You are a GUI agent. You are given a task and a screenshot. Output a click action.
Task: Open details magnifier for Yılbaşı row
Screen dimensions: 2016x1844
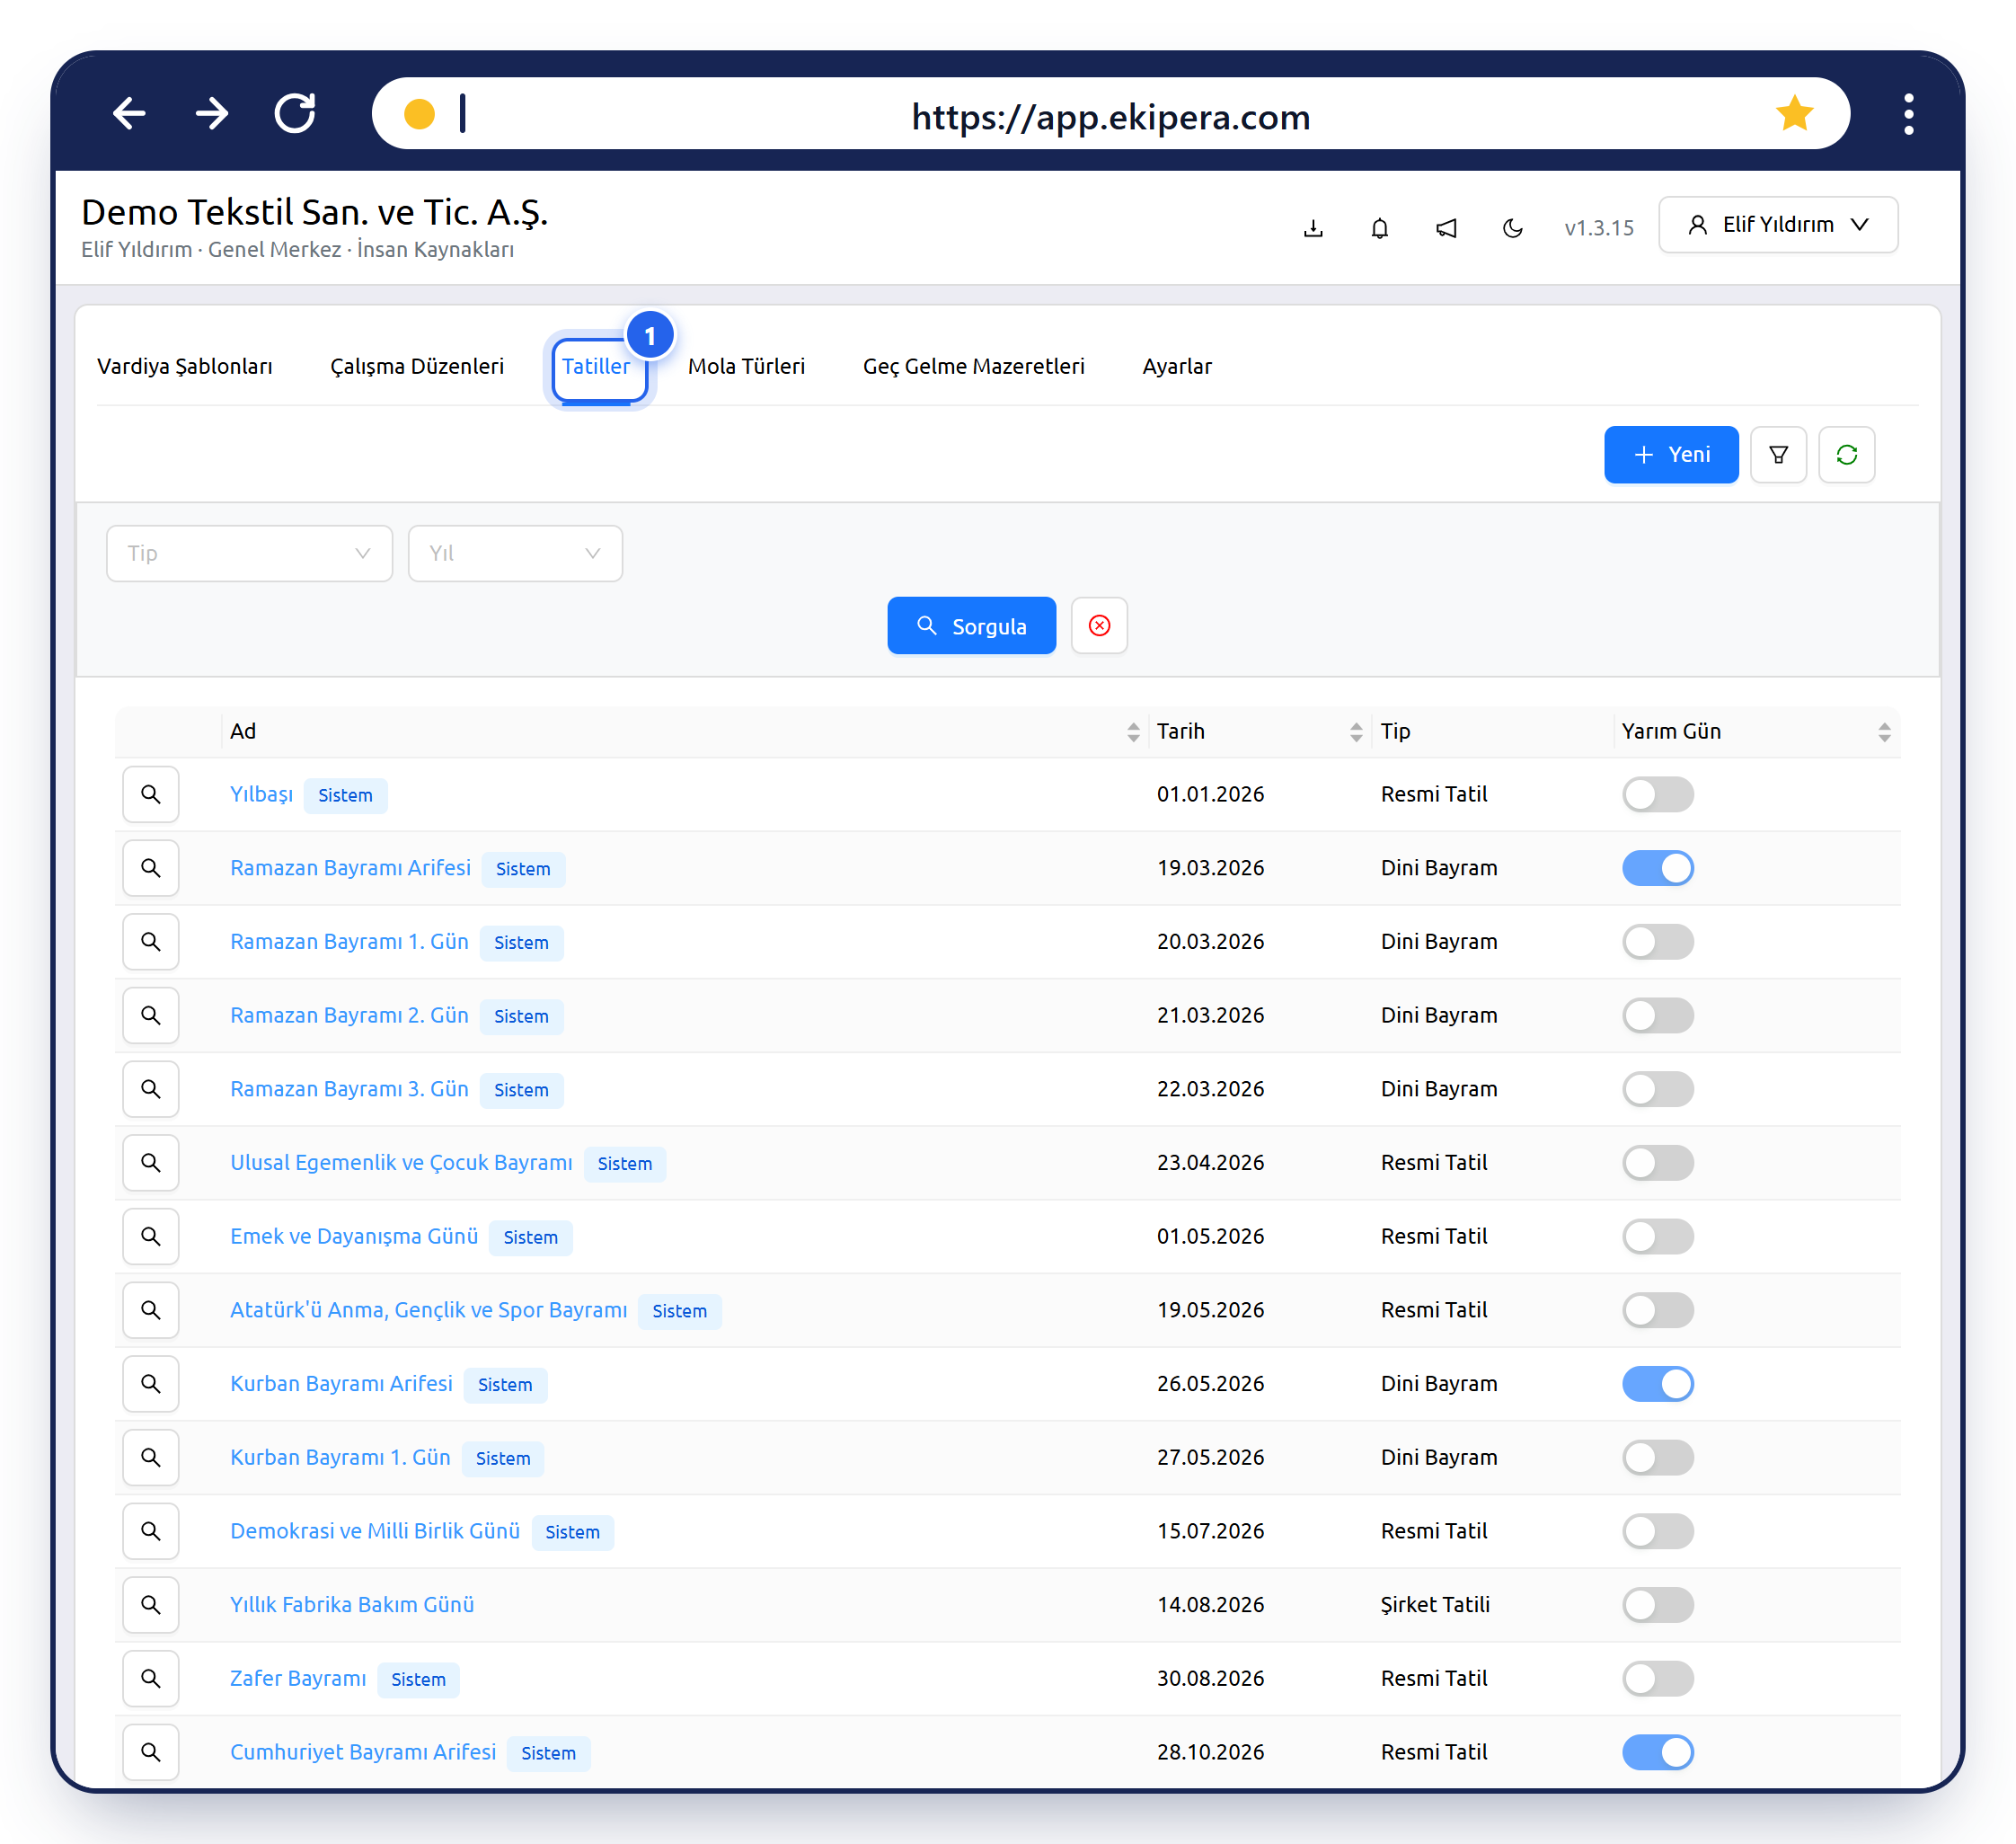pos(151,794)
